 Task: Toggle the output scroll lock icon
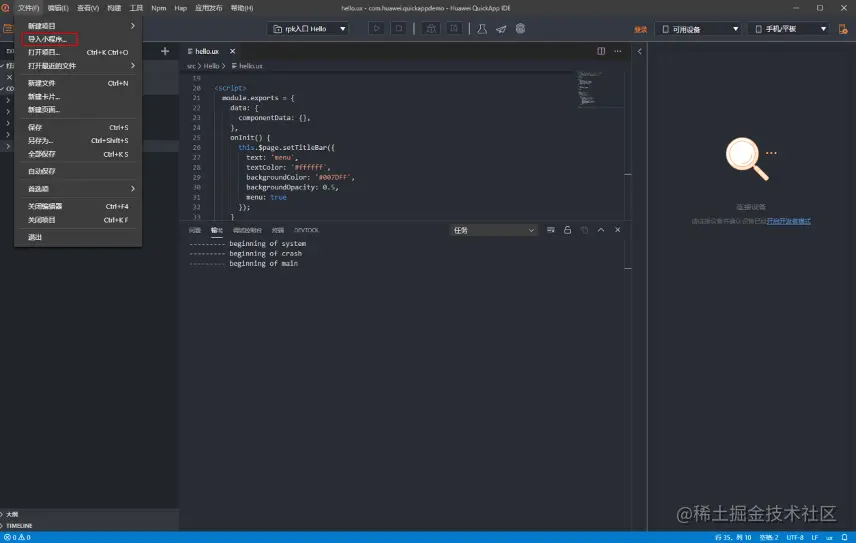(x=568, y=230)
